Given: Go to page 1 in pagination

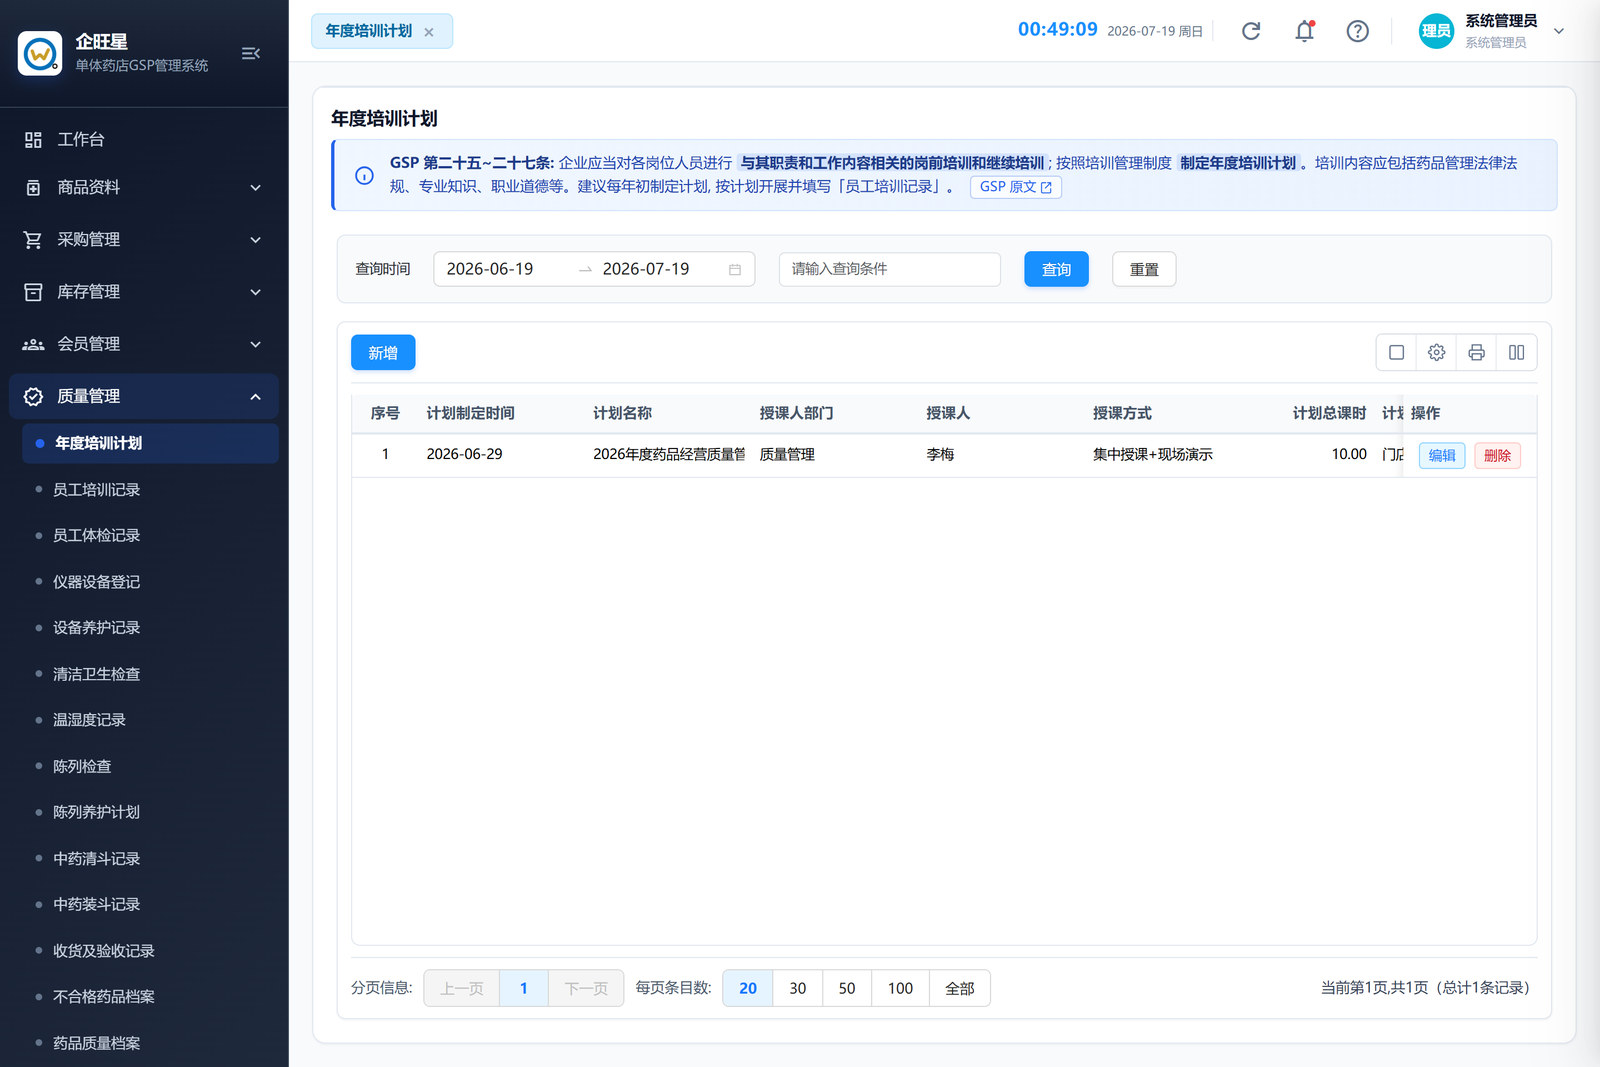Looking at the screenshot, I should (x=523, y=988).
